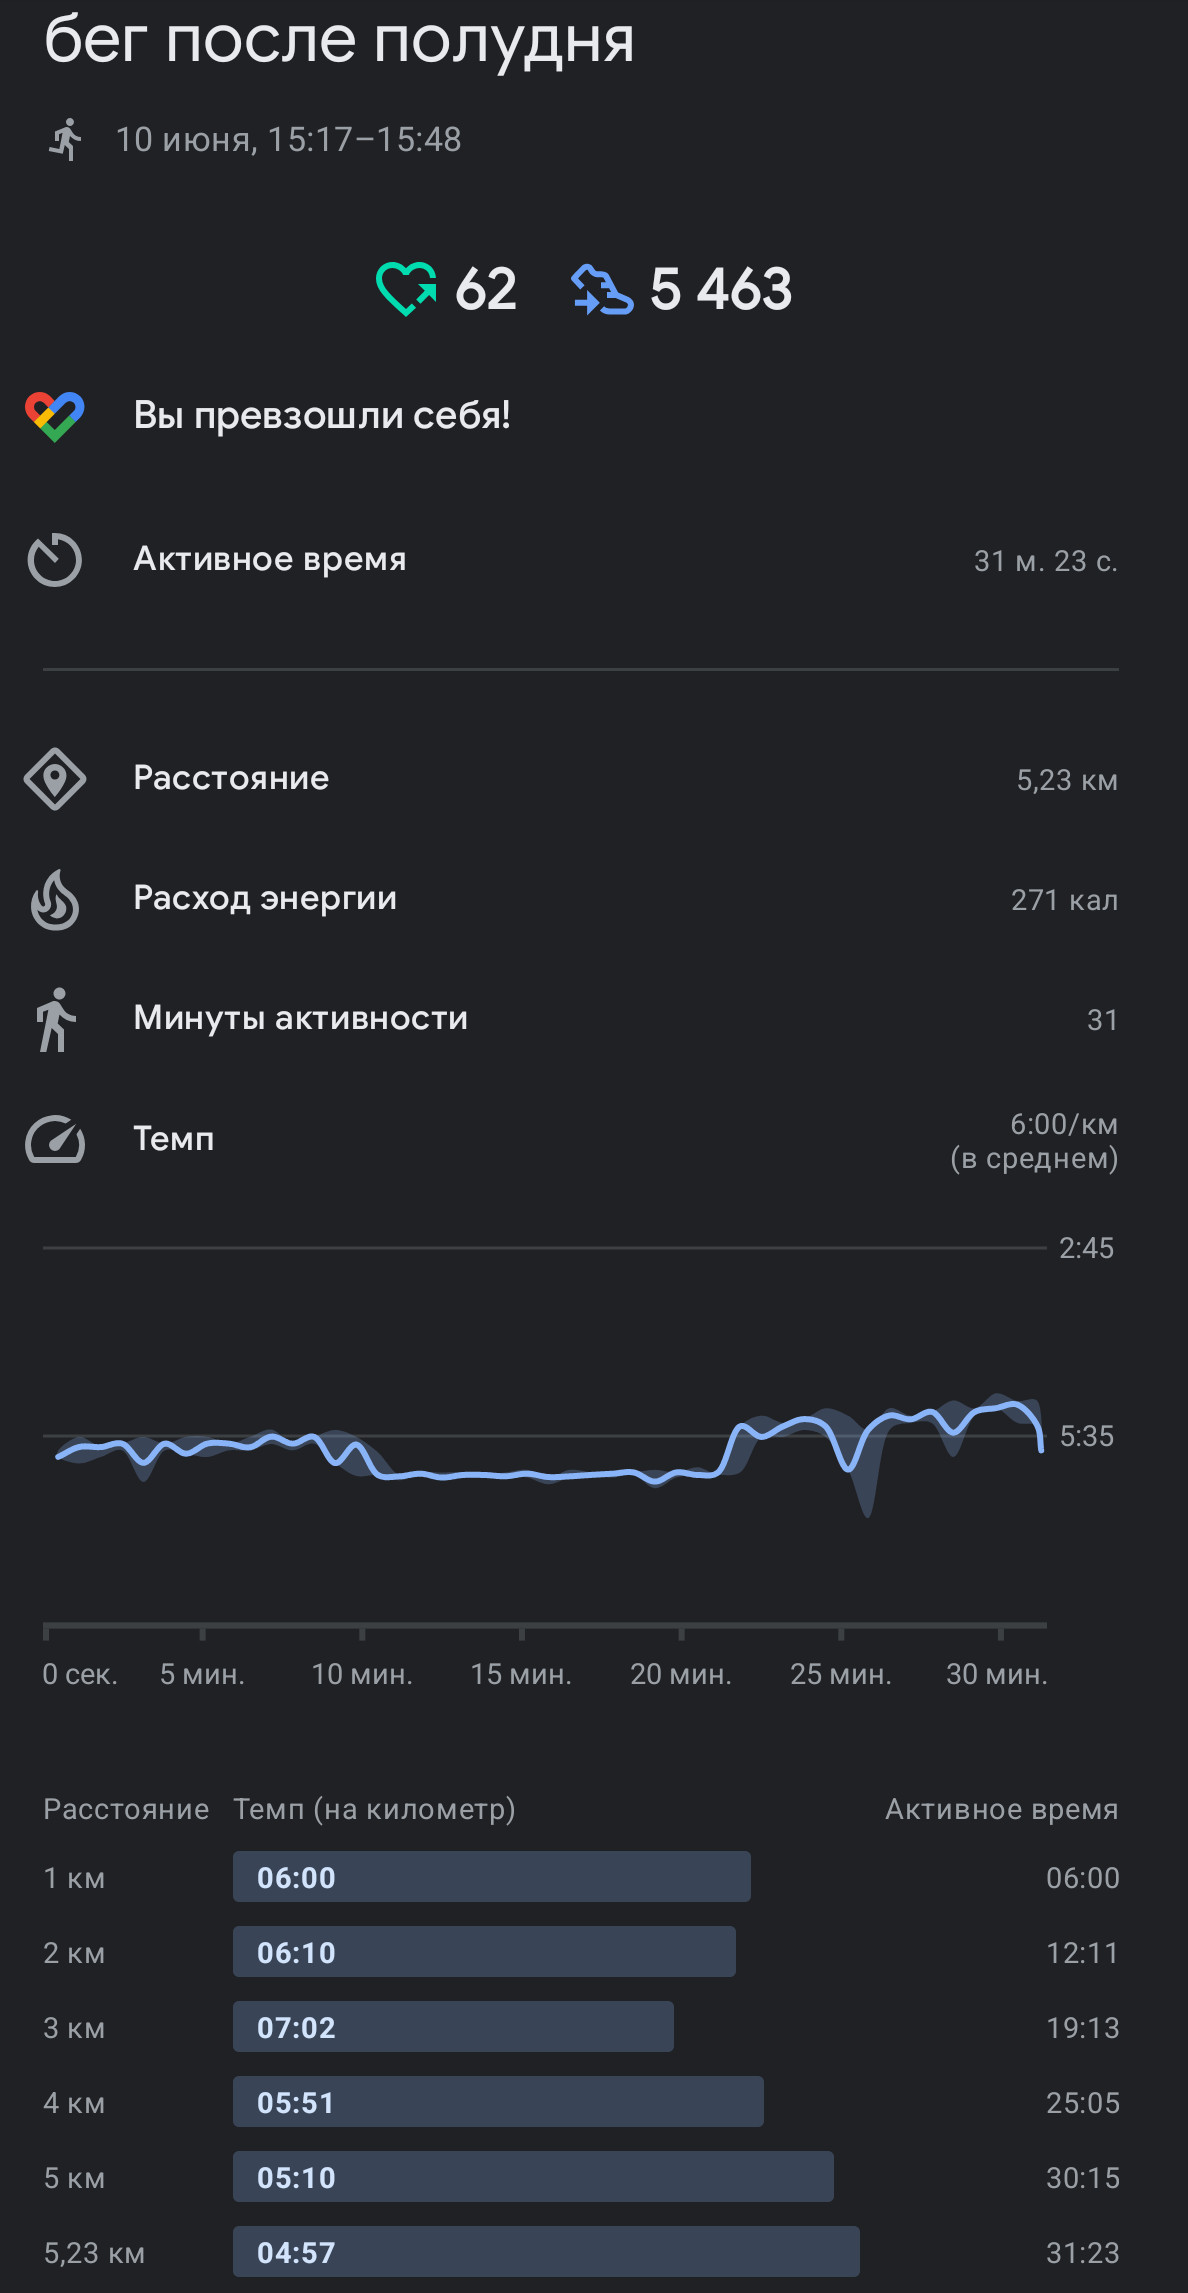This screenshot has height=2293, width=1188.
Task: Select the 07:02 pace bar for 3 км
Action: coord(453,2026)
